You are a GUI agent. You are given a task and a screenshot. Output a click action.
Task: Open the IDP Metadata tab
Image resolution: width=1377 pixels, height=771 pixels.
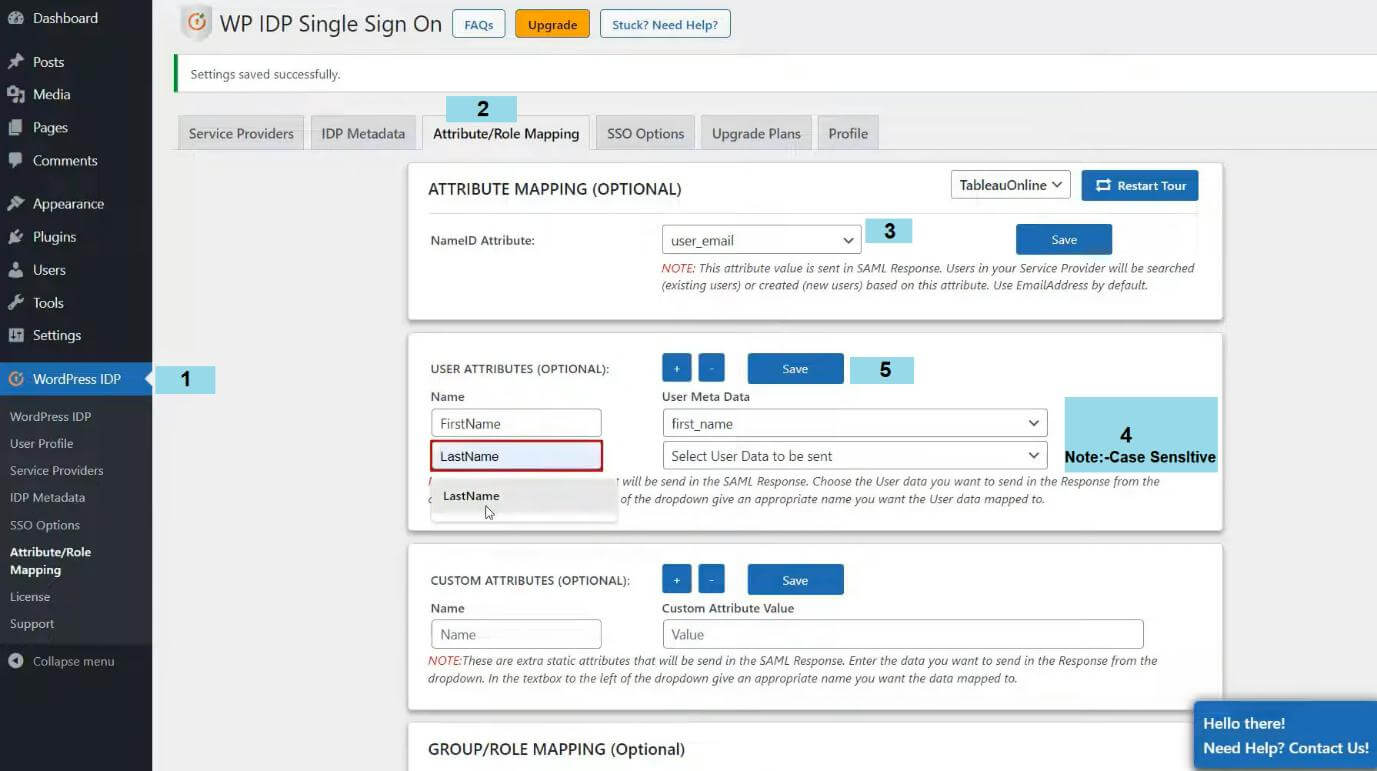click(363, 134)
